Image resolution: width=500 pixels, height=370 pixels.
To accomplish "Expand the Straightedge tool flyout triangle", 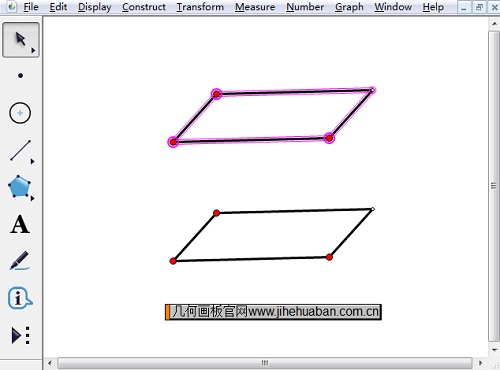I will [x=32, y=161].
